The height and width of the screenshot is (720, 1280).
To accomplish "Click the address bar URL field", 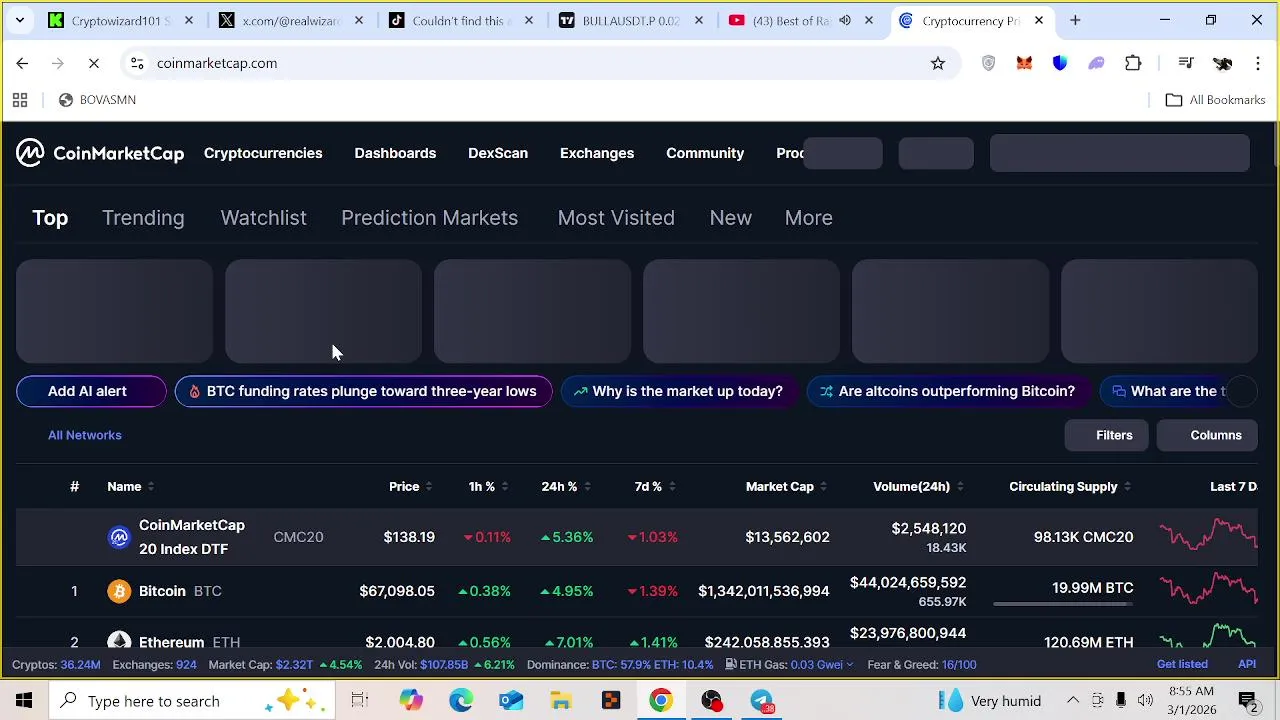I will (x=540, y=63).
